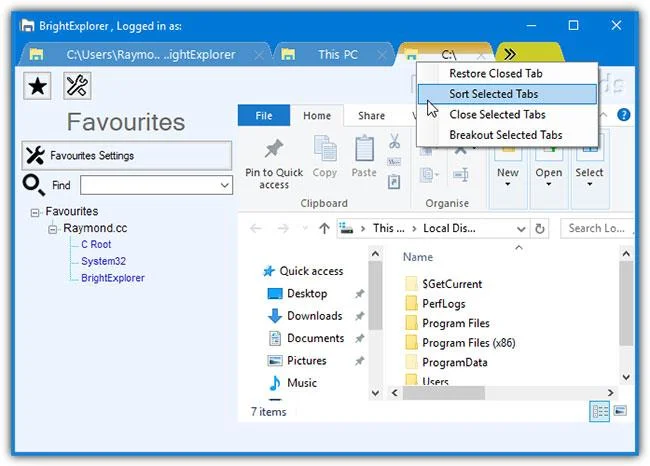
Task: Open the System32 favourite link
Action: point(103,261)
